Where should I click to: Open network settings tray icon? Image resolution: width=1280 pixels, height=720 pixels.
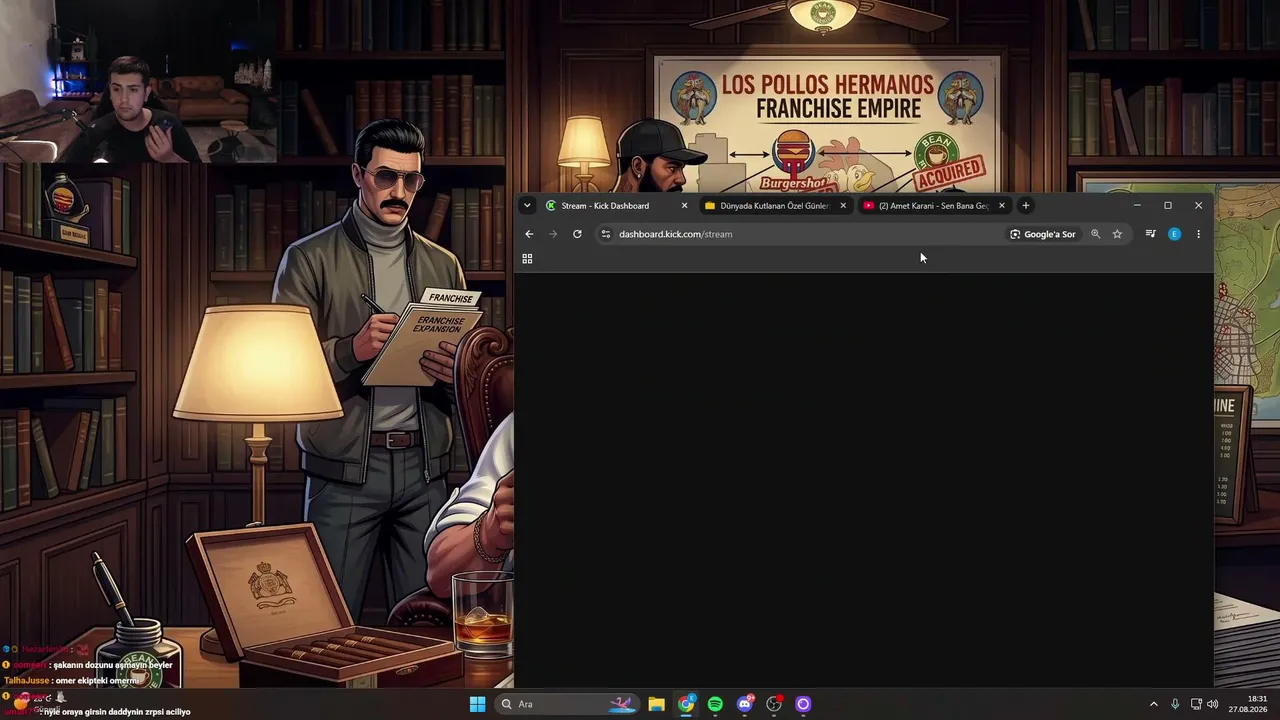[1196, 704]
